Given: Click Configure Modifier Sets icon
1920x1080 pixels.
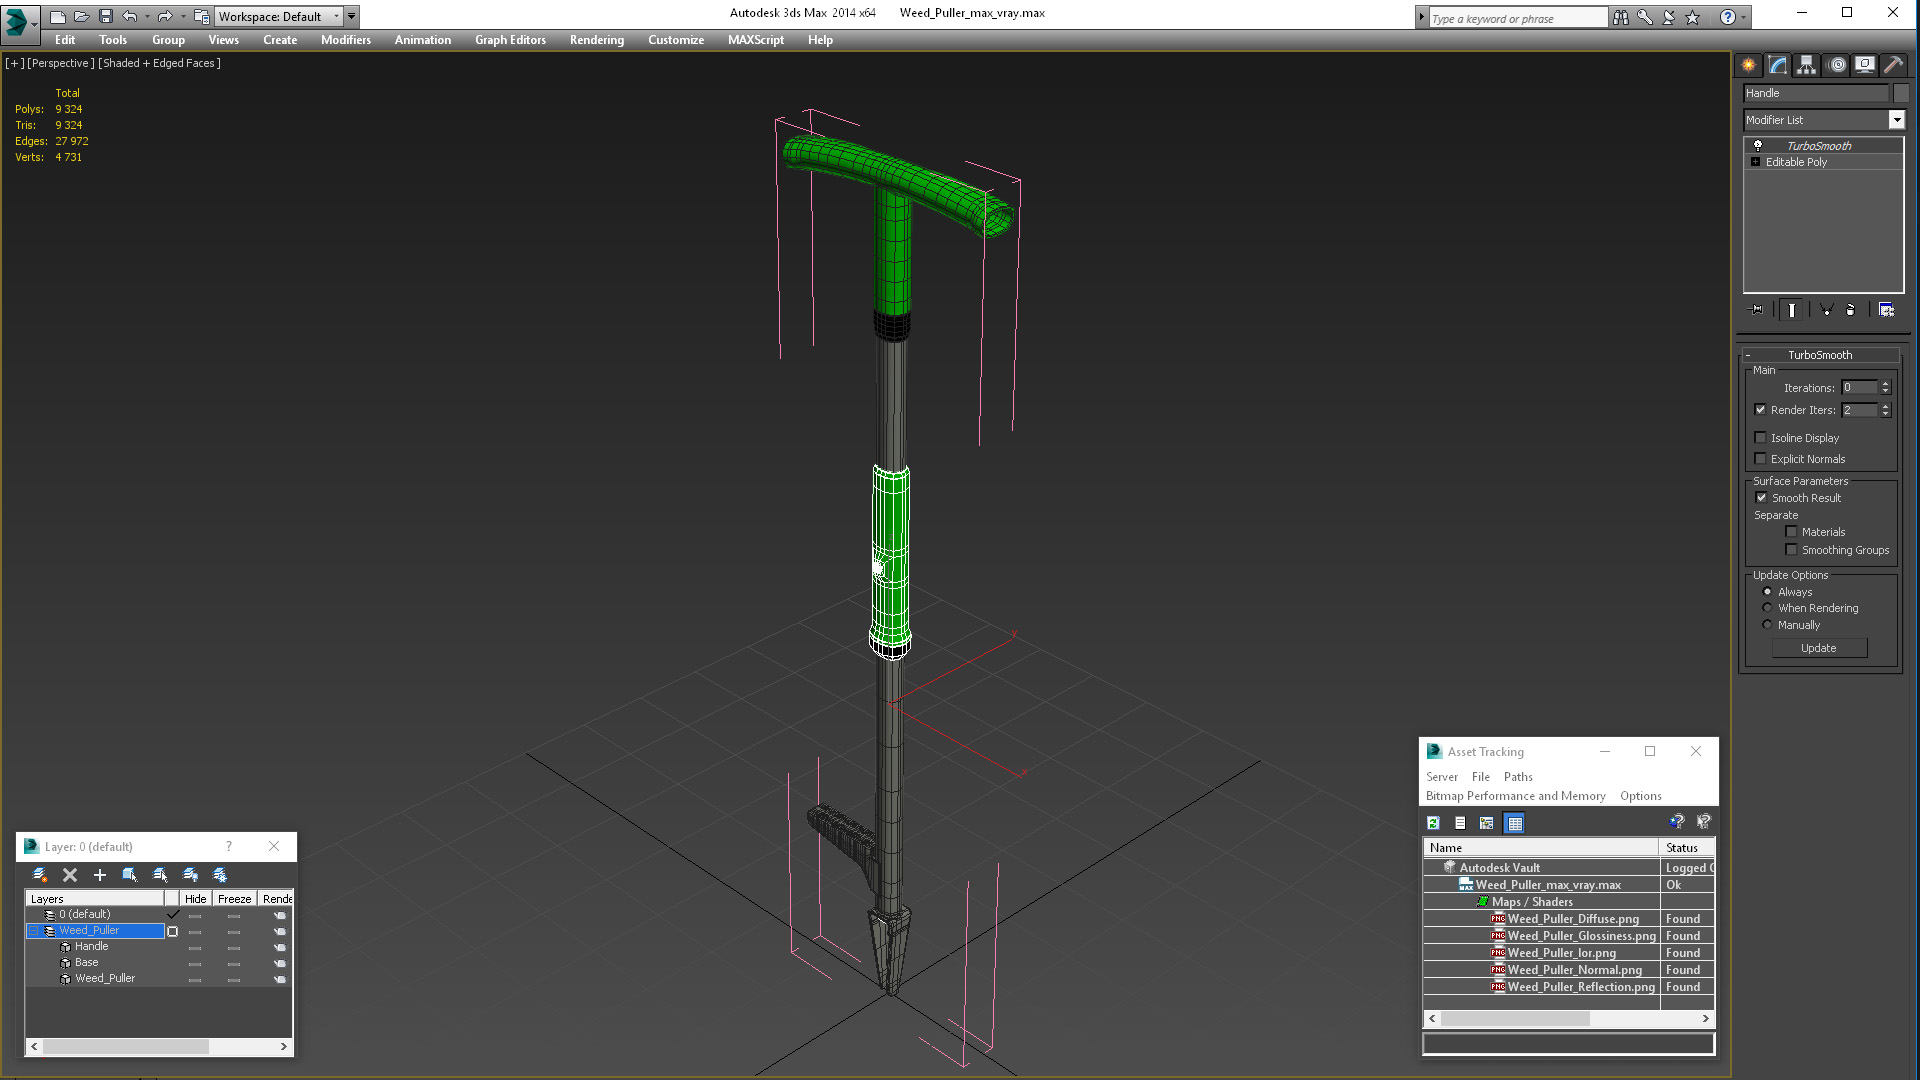Looking at the screenshot, I should point(1886,310).
